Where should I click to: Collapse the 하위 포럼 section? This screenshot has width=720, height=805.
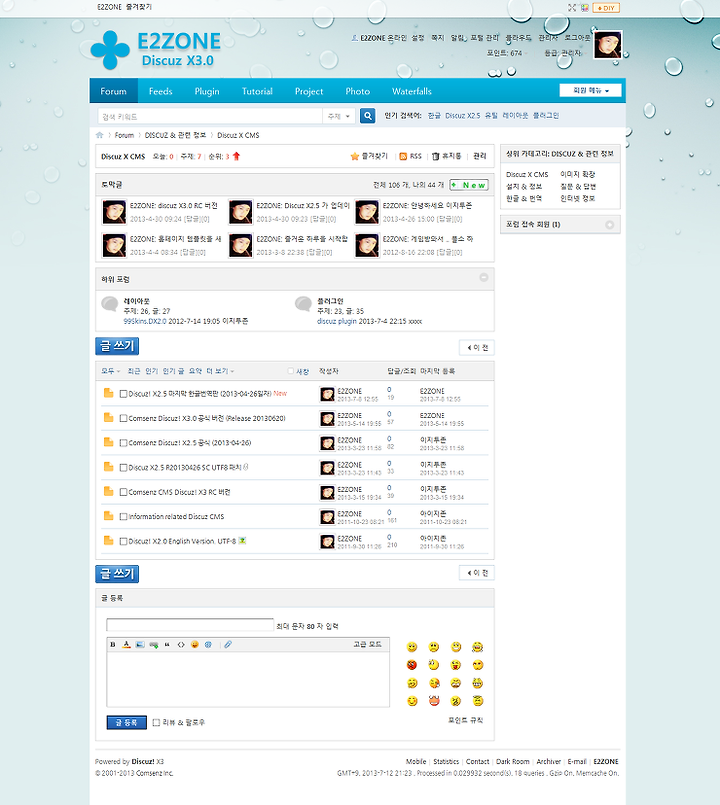click(484, 277)
